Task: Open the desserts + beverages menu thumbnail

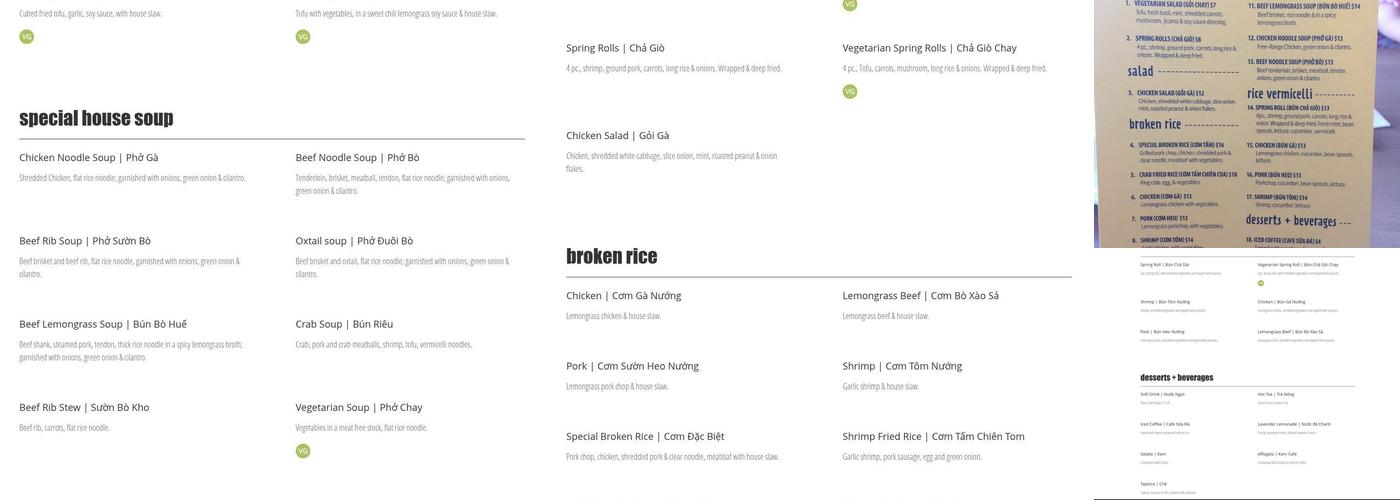Action: click(x=1246, y=374)
